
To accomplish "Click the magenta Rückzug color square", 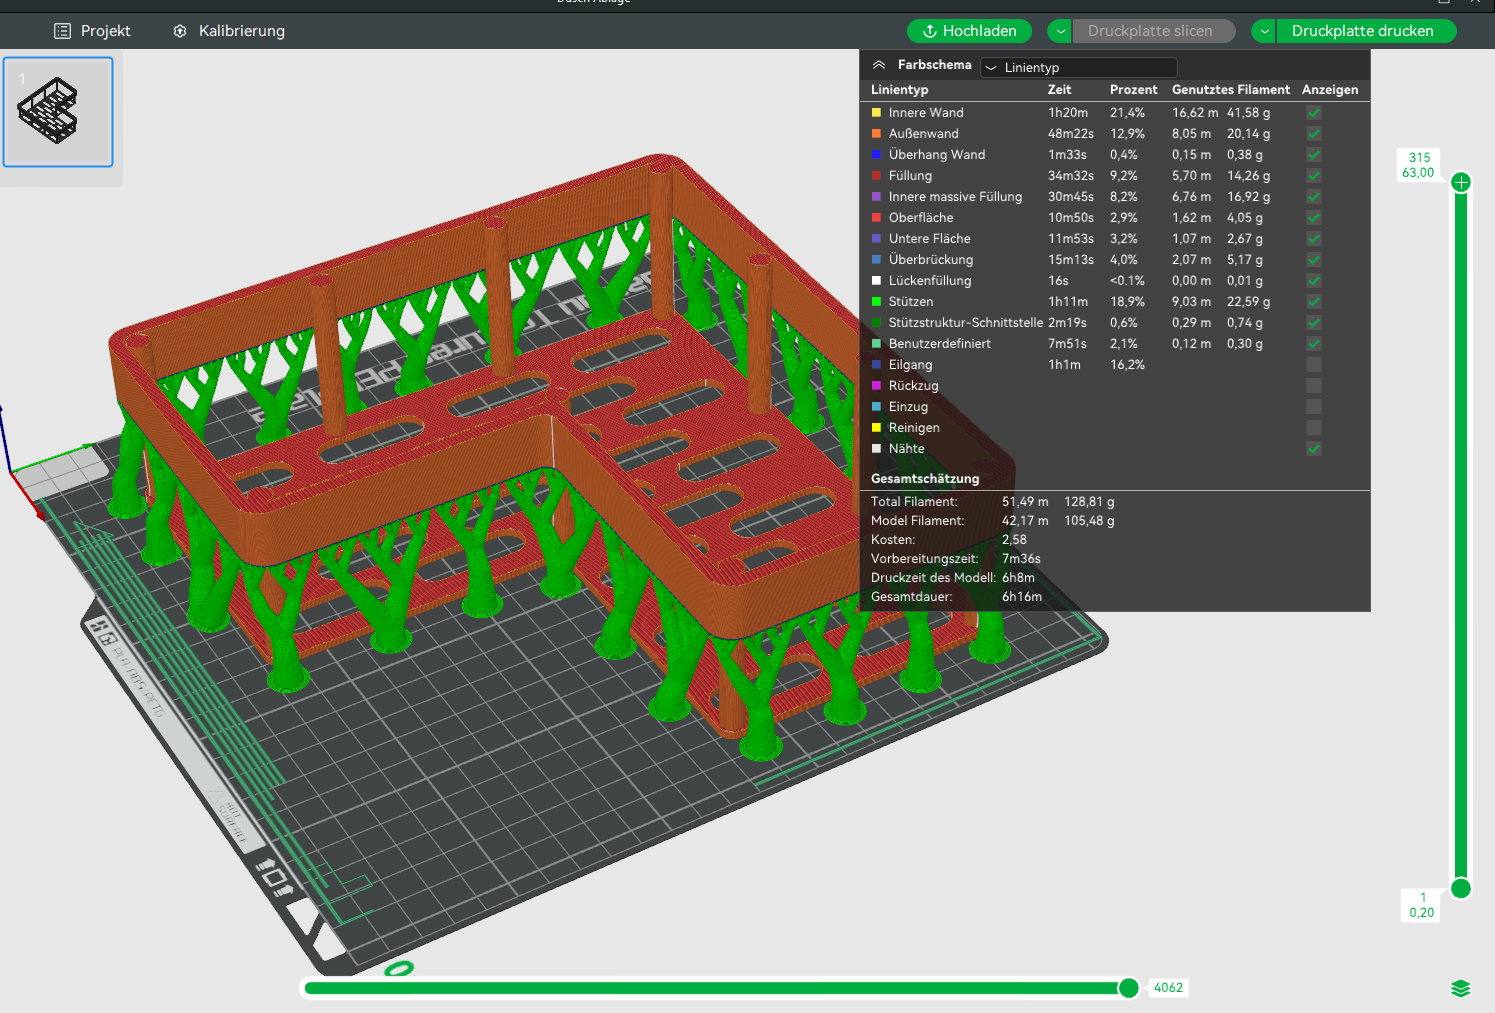I will tap(877, 386).
